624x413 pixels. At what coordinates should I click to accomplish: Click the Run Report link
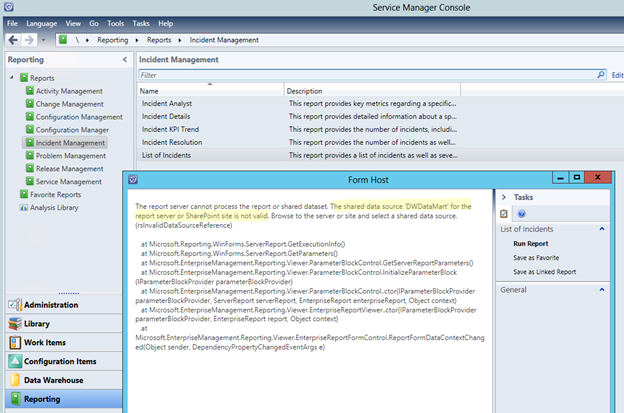(530, 243)
